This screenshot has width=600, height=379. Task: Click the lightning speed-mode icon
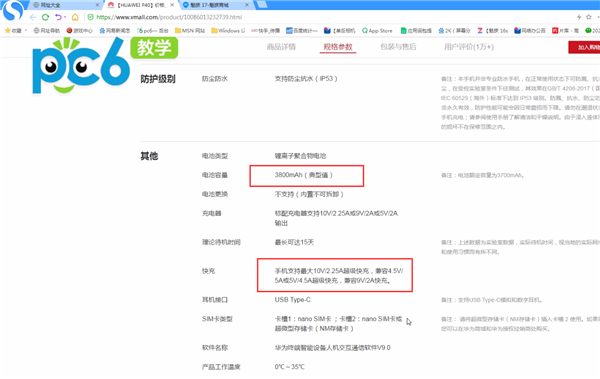[579, 17]
